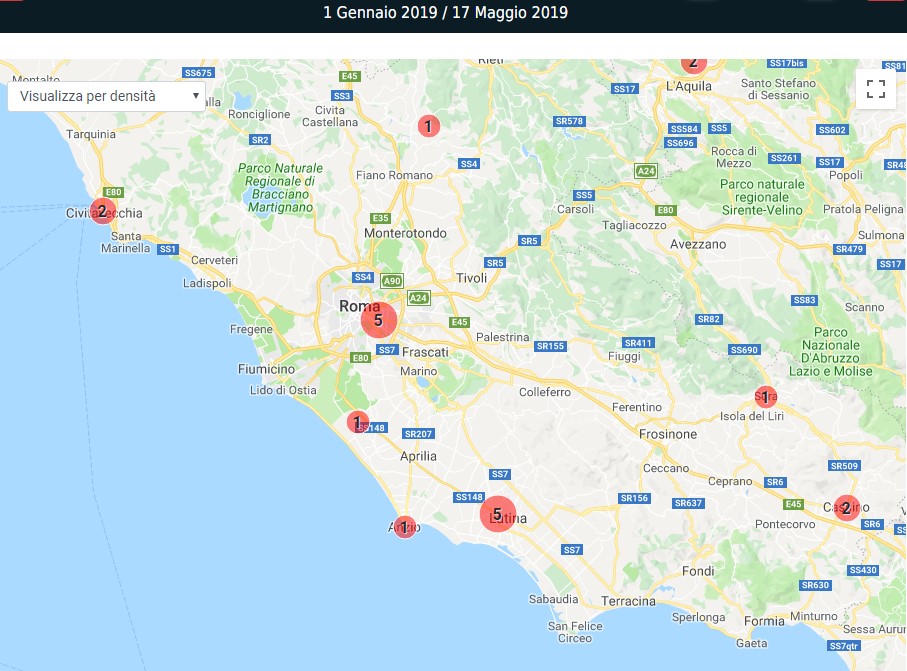
Task: Open the marker 2 on Cassino
Action: [846, 508]
